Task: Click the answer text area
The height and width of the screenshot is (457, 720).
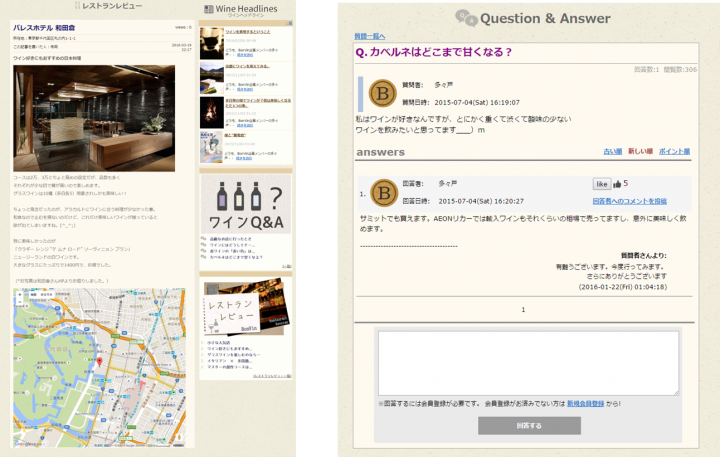Action: [528, 363]
